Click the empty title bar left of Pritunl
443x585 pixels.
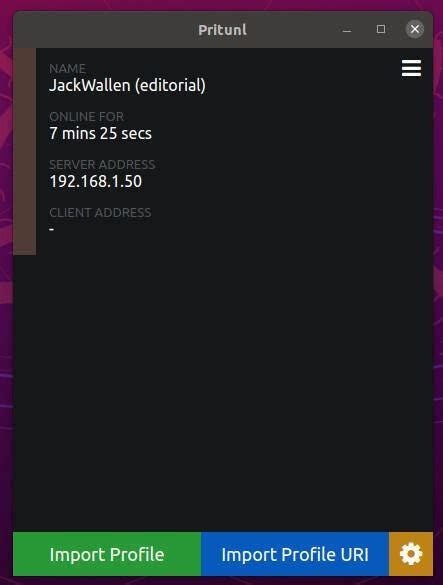tap(104, 29)
